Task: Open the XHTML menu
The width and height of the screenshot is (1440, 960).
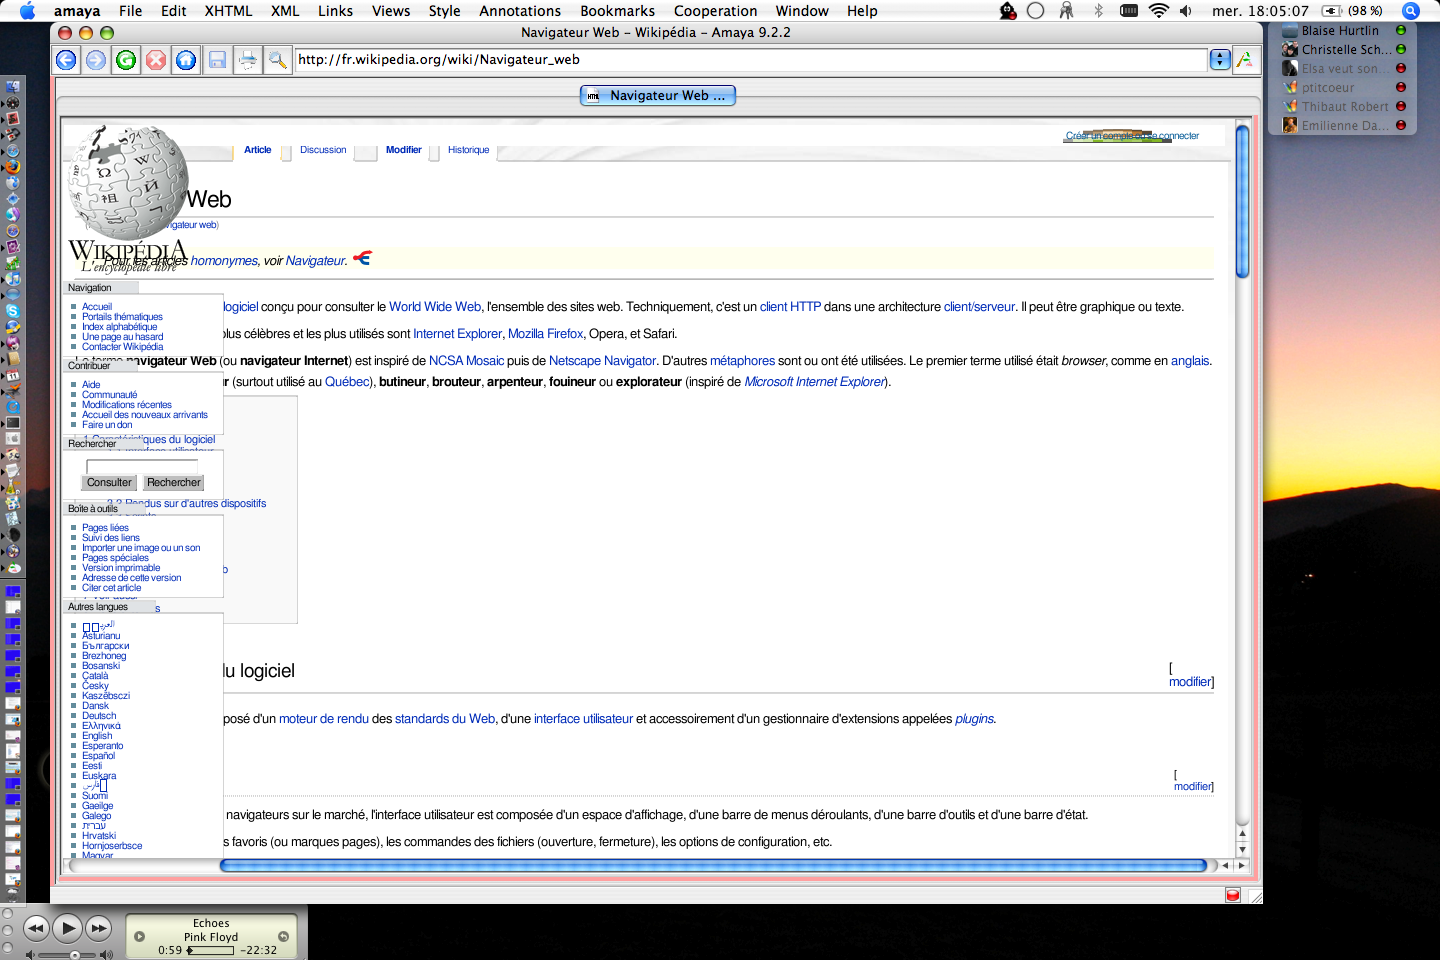Action: pos(228,11)
